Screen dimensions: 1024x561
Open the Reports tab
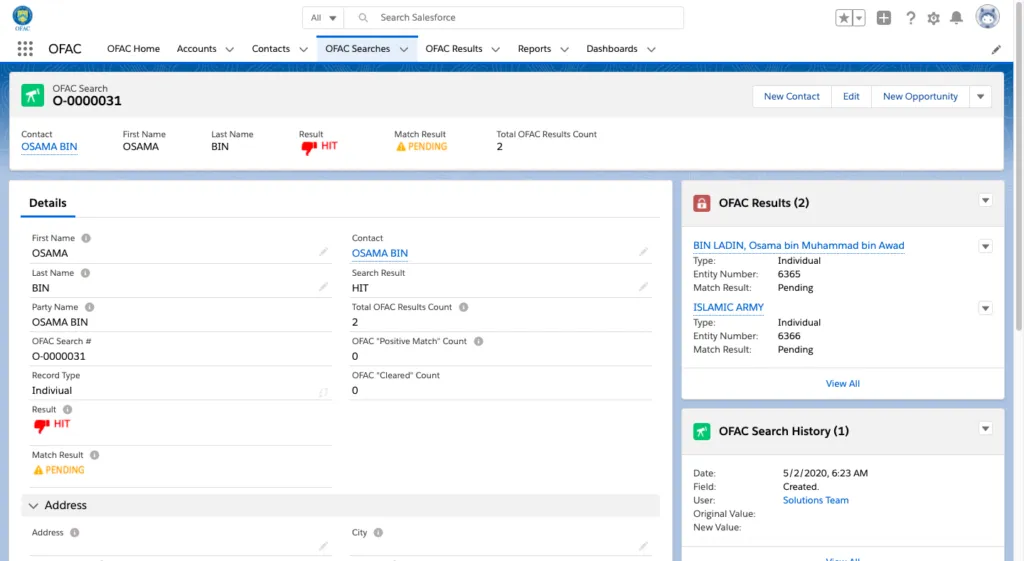point(534,49)
